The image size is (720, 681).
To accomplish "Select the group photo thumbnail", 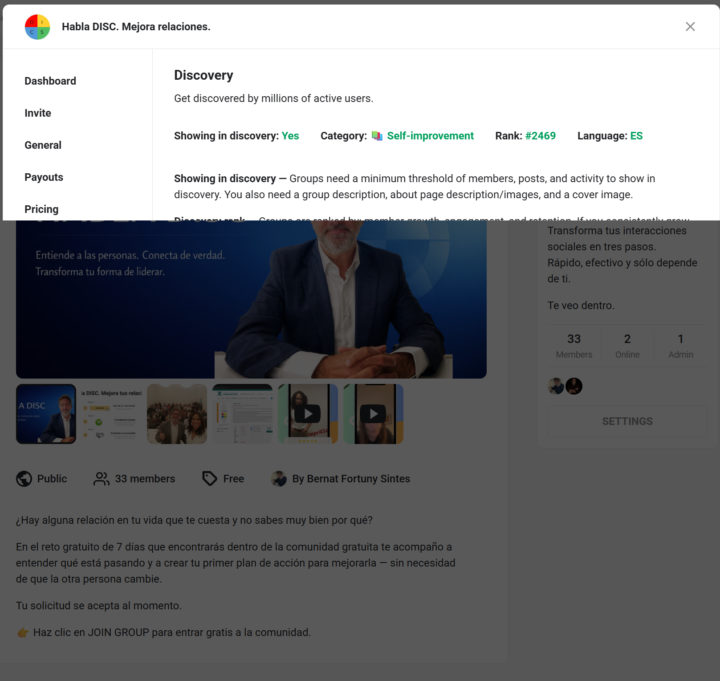I will tap(177, 414).
